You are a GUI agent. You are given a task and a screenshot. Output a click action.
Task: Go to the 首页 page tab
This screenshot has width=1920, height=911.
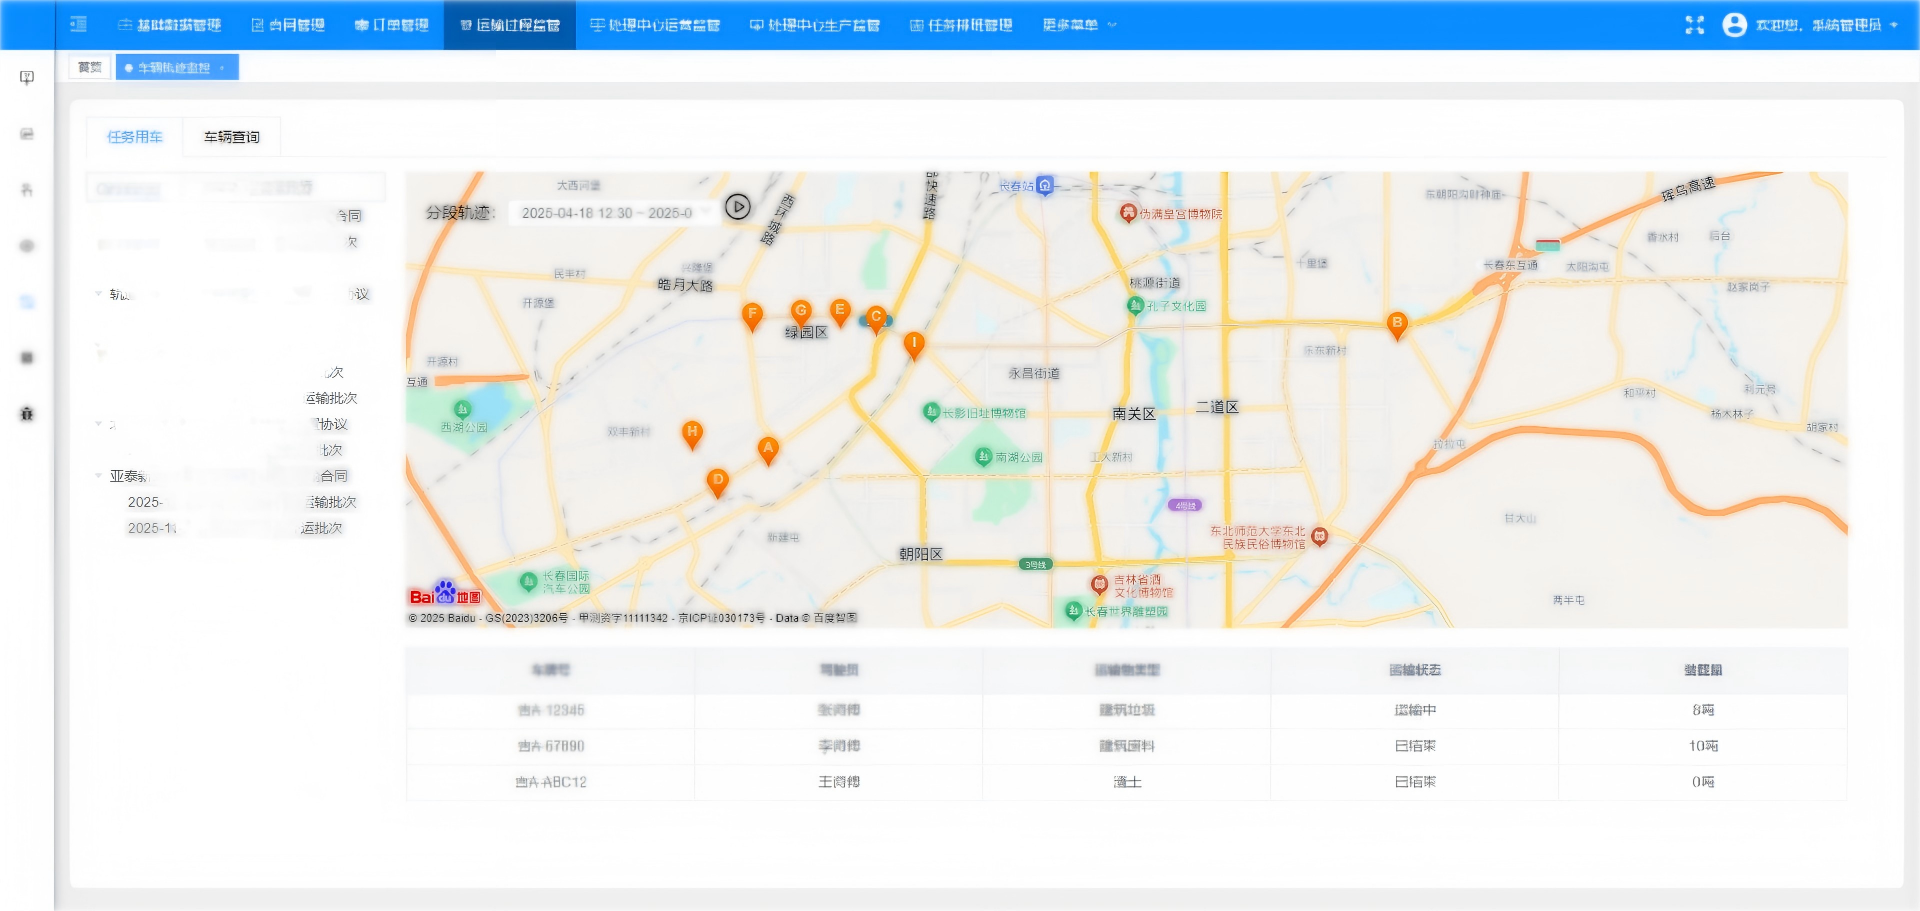tap(90, 67)
